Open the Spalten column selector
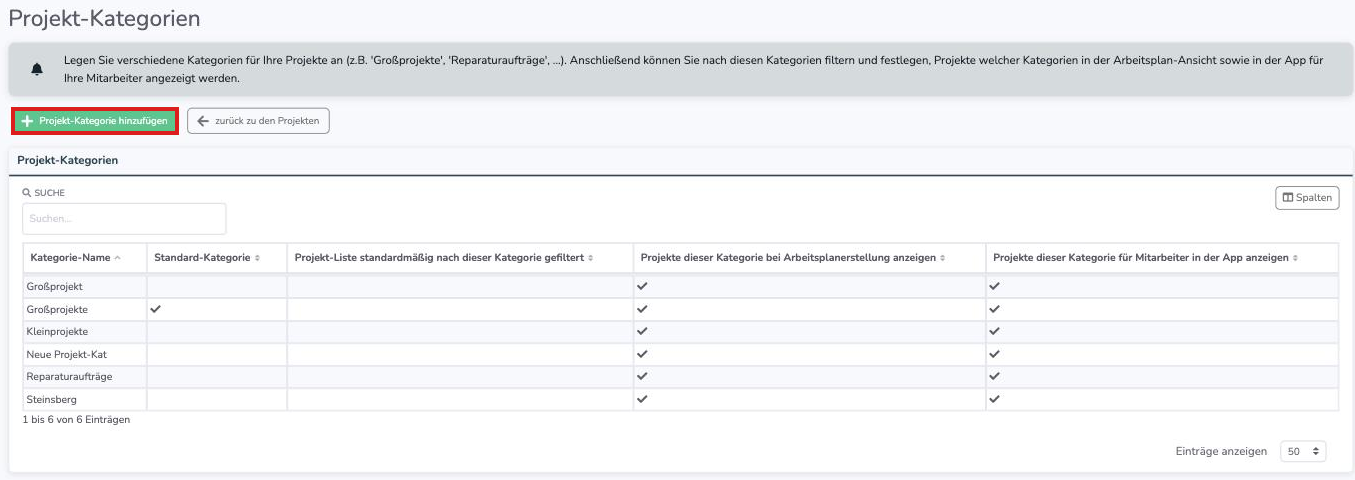The height and width of the screenshot is (480, 1355). (1307, 198)
